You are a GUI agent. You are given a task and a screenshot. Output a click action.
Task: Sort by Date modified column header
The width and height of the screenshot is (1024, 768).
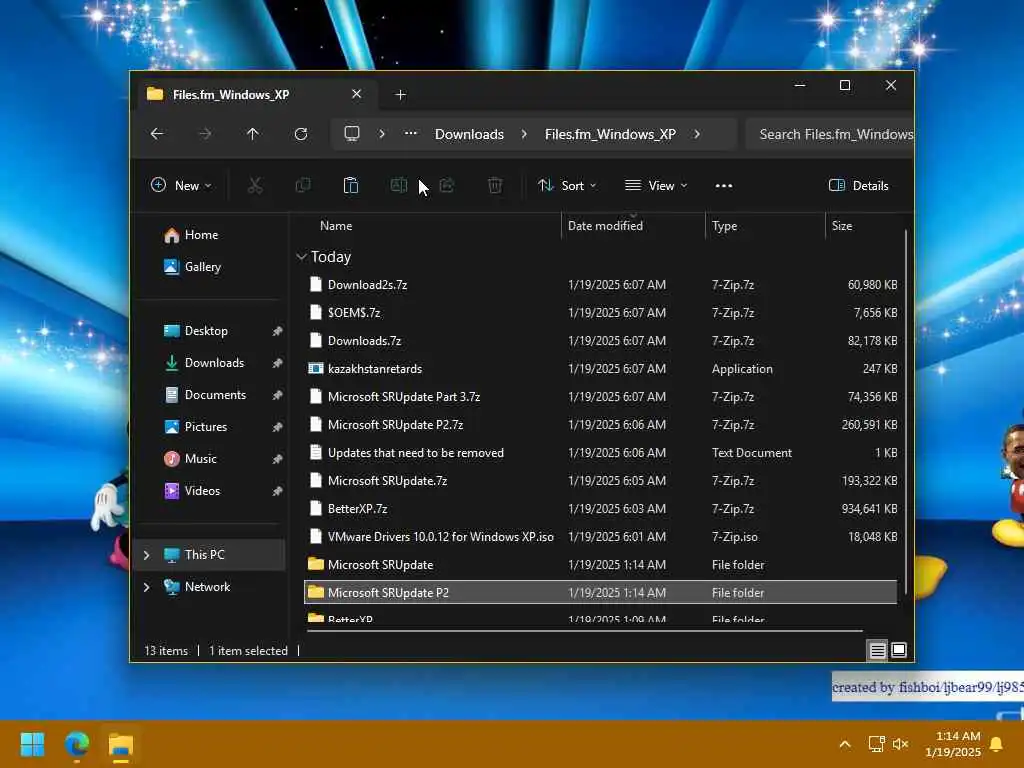pyautogui.click(x=605, y=226)
